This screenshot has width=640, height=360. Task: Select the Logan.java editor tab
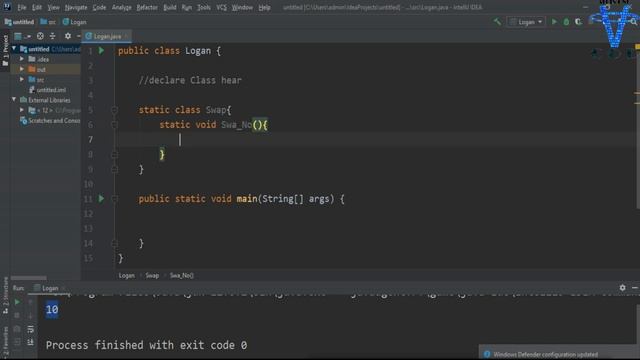pos(107,36)
